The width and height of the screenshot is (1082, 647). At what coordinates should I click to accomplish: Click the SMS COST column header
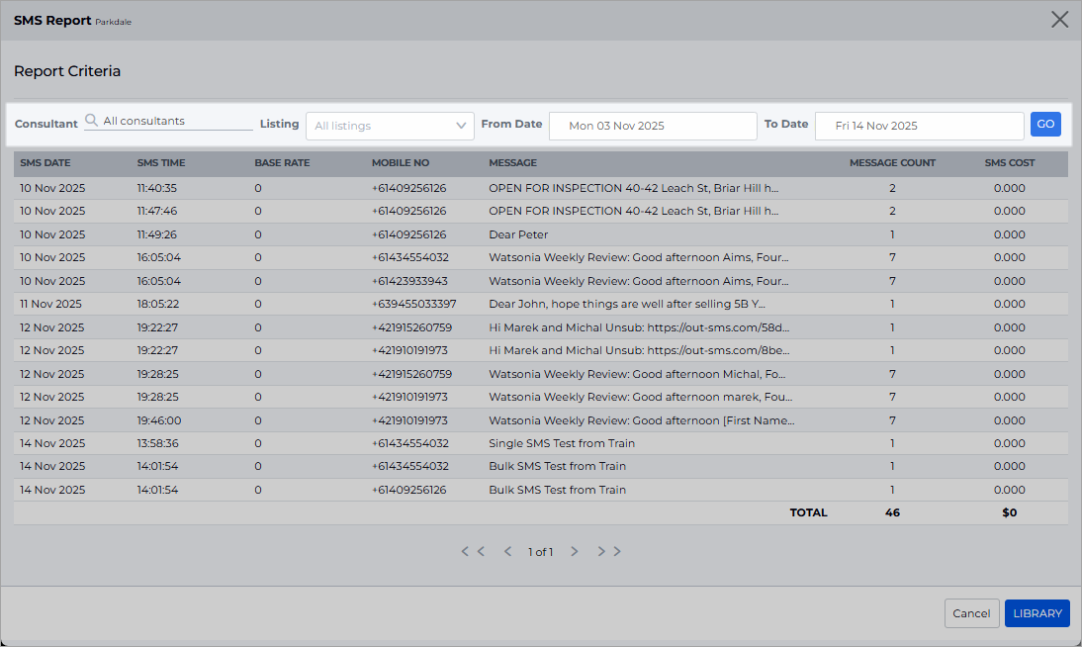[x=1010, y=163]
